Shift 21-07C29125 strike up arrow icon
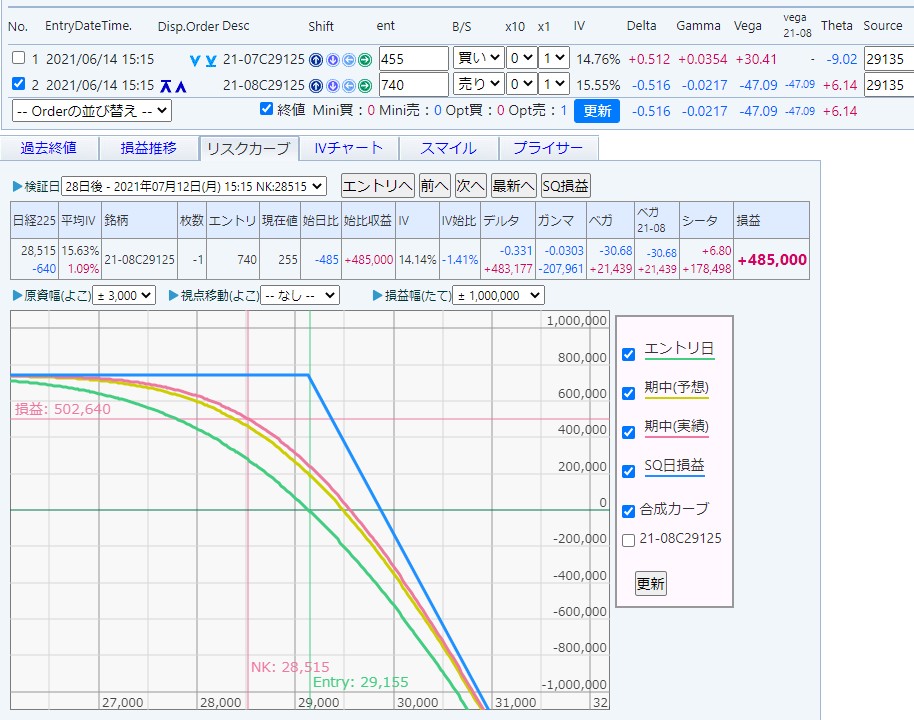This screenshot has height=720, width=914. point(316,59)
